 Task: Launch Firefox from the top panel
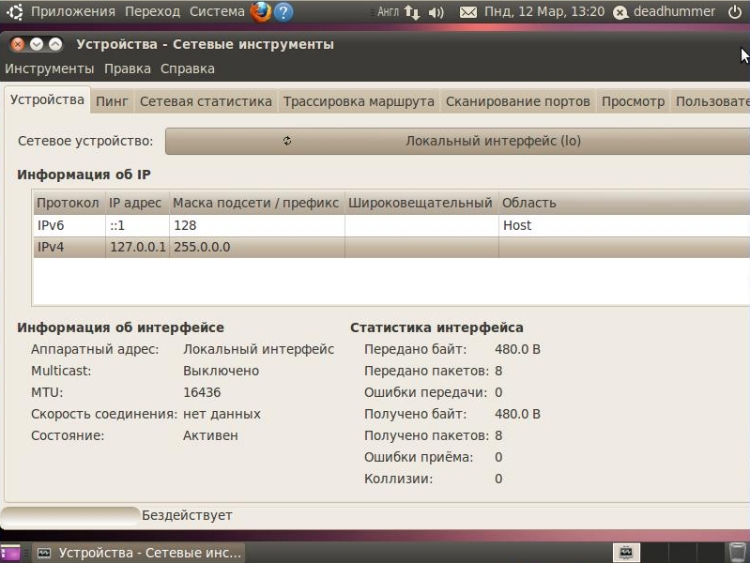point(261,12)
